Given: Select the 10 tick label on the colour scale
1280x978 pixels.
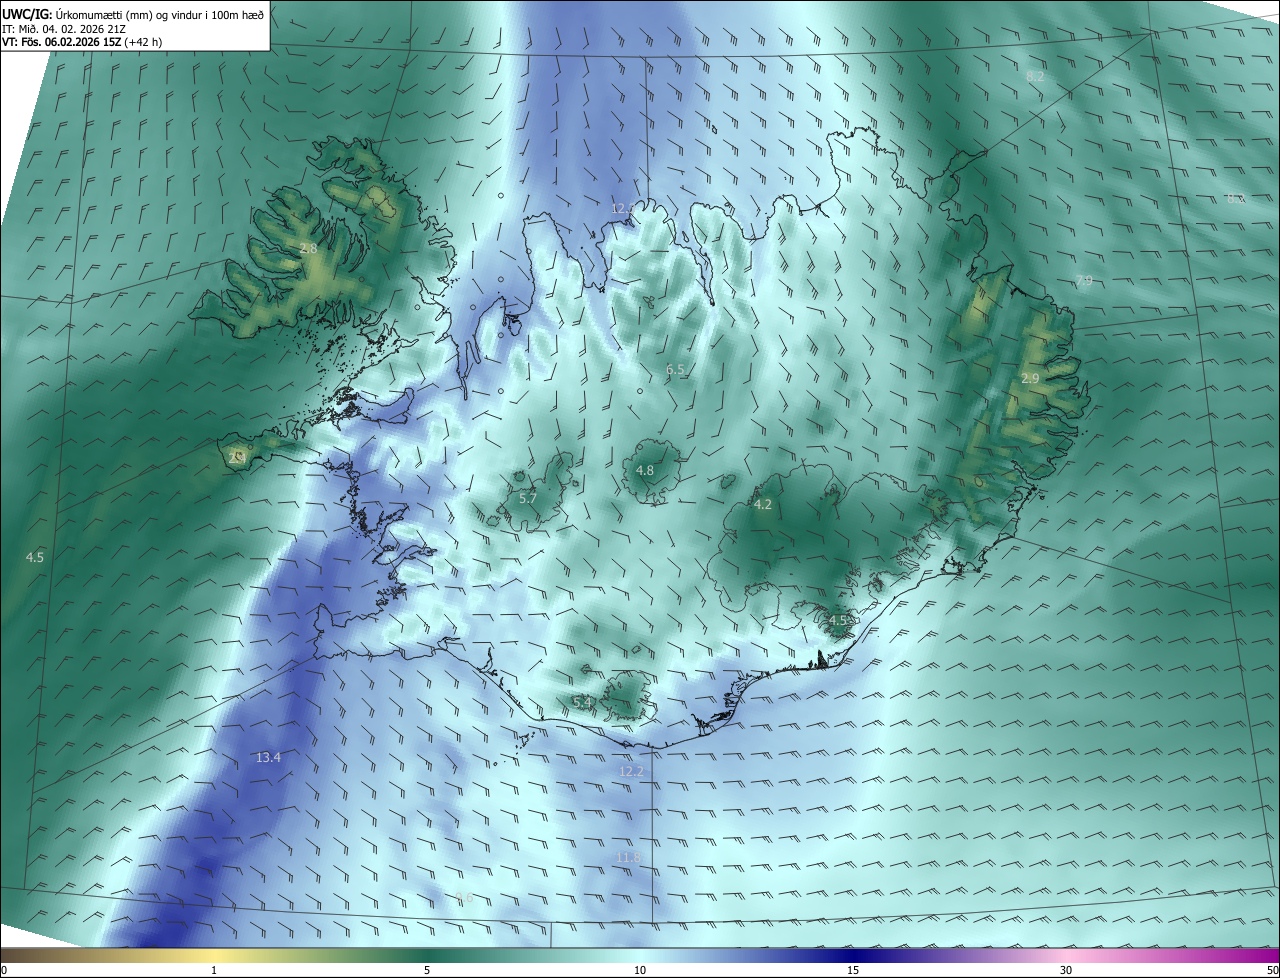Looking at the screenshot, I should point(640,970).
